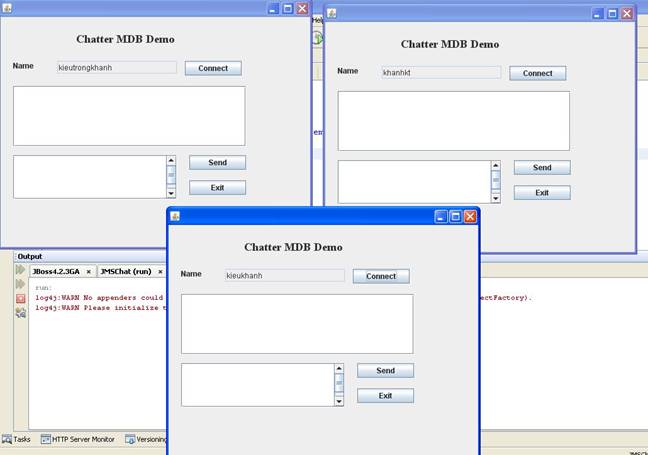Viewport: 648px width, 455px height.
Task: Click scroll up arrow in kieukhanh message box
Action: [339, 368]
